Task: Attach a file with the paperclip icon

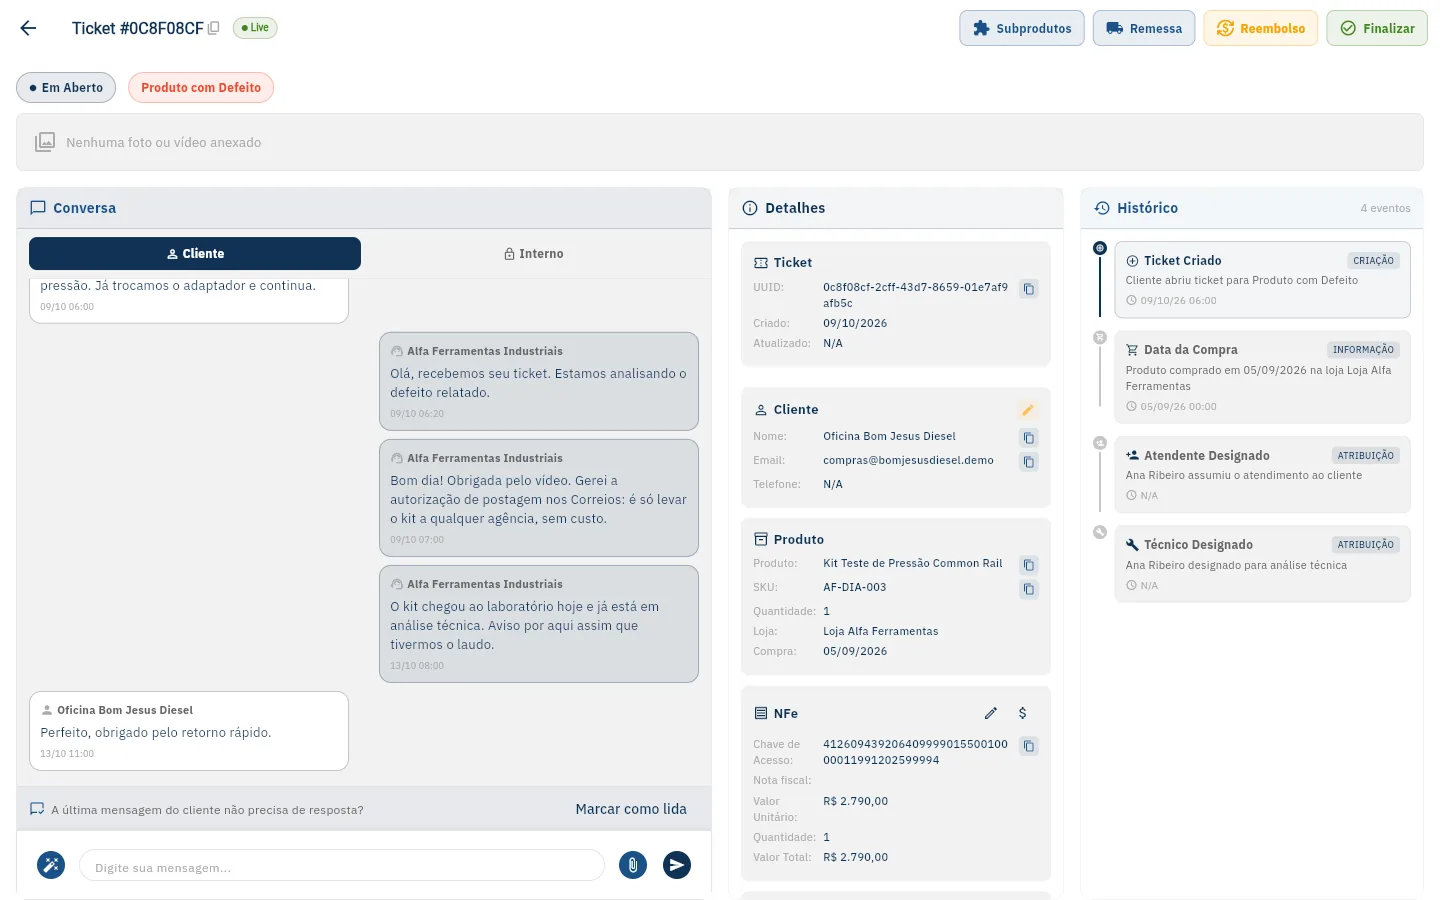Action: click(633, 865)
